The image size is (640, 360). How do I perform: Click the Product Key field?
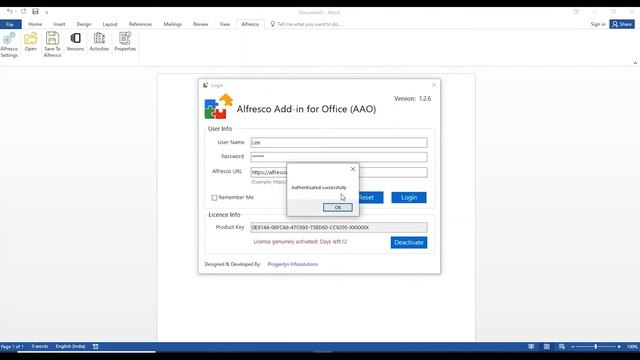(x=339, y=227)
